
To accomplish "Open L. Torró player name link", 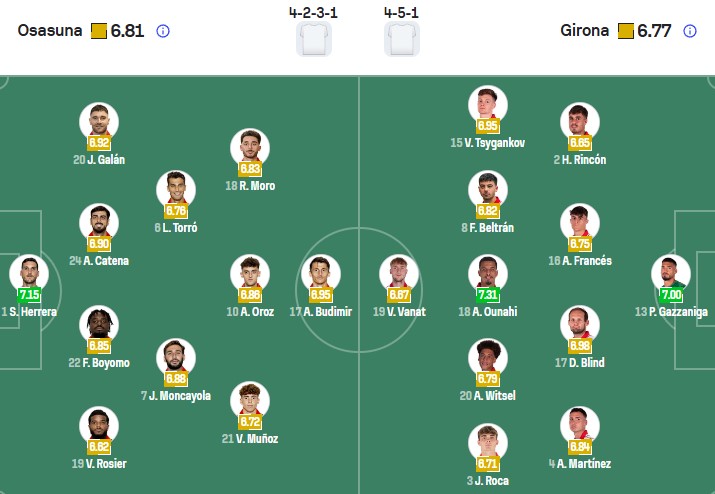I will (x=176, y=228).
